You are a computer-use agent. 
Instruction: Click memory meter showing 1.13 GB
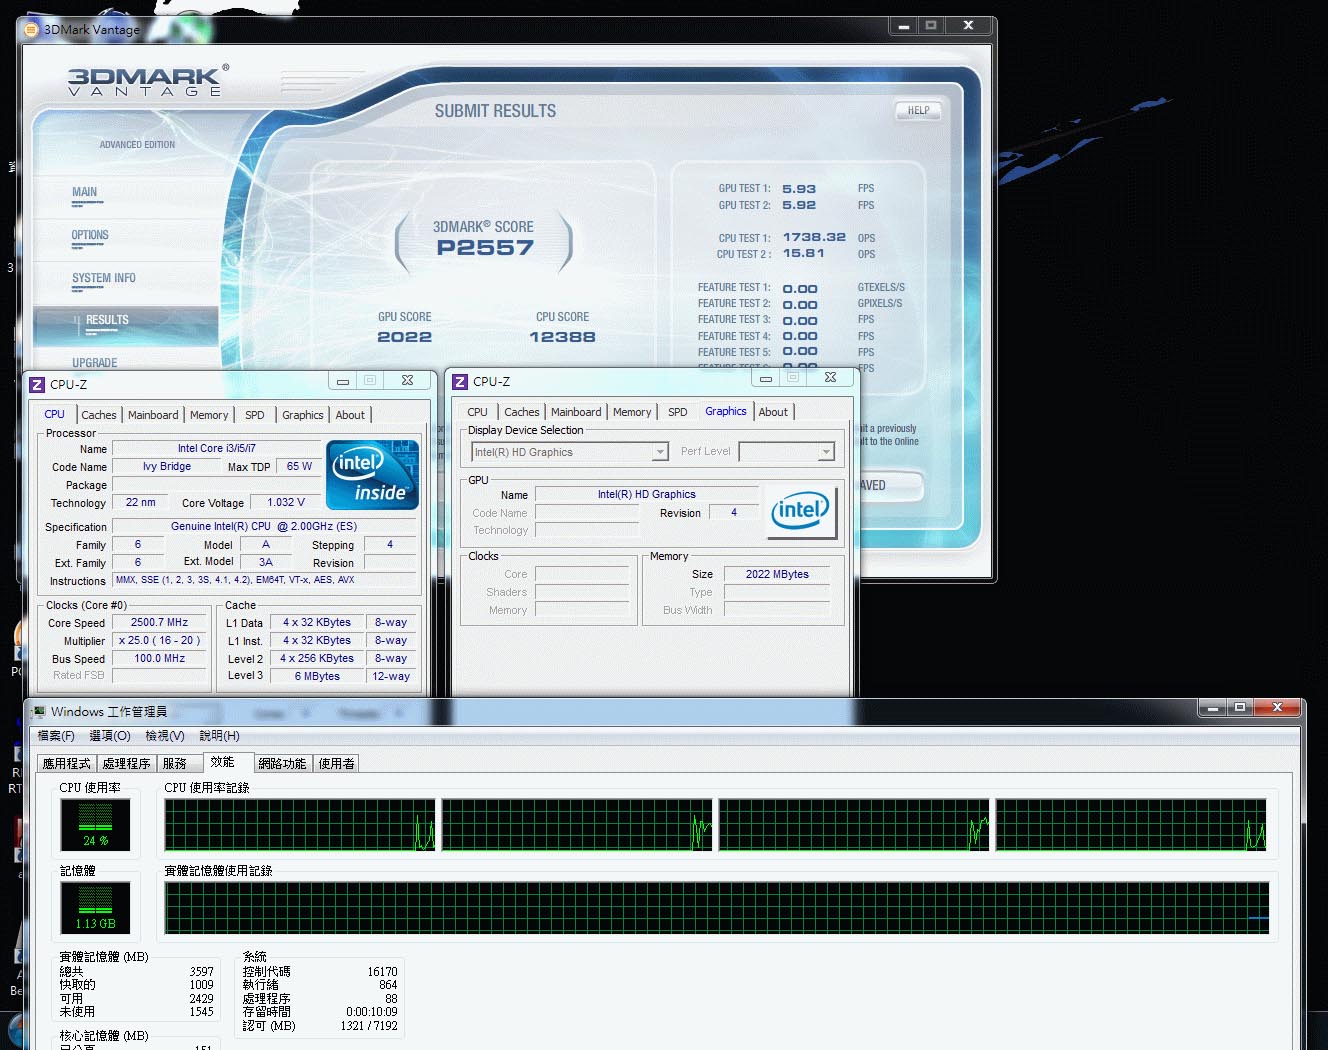click(96, 908)
